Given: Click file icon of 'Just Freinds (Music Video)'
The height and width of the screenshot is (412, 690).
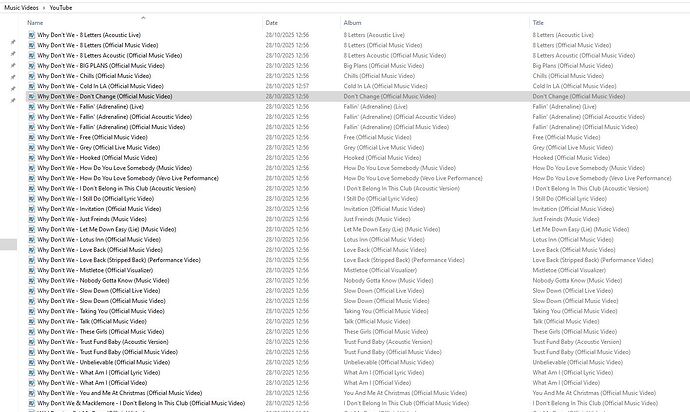Looking at the screenshot, I should [x=32, y=219].
